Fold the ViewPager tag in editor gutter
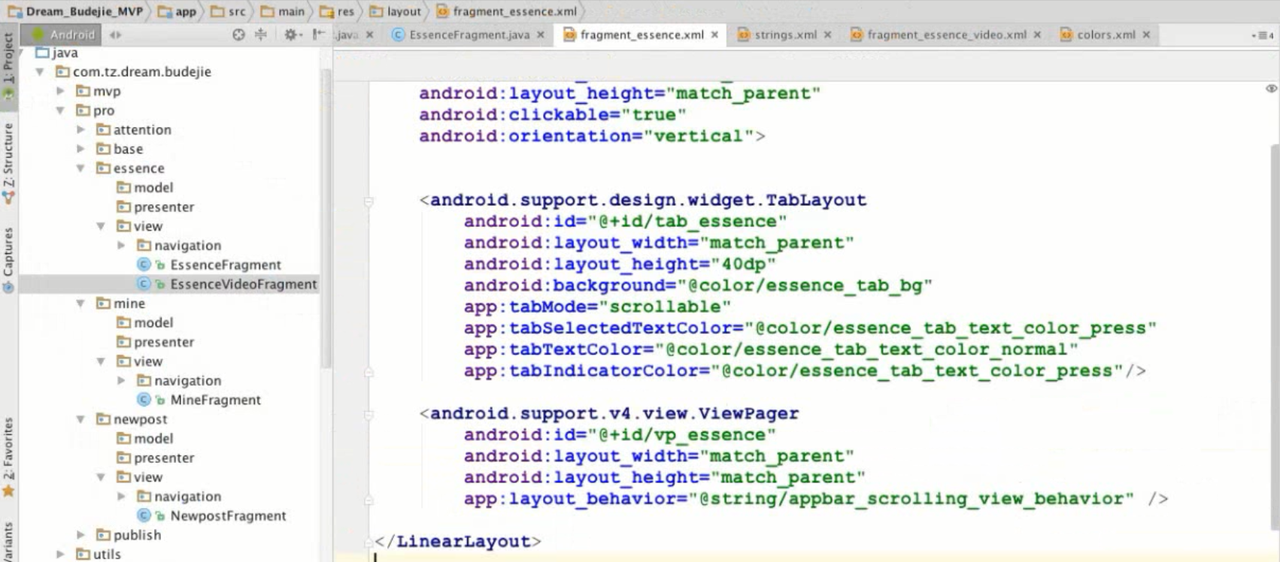Screen dimensions: 1280x562 point(369,413)
